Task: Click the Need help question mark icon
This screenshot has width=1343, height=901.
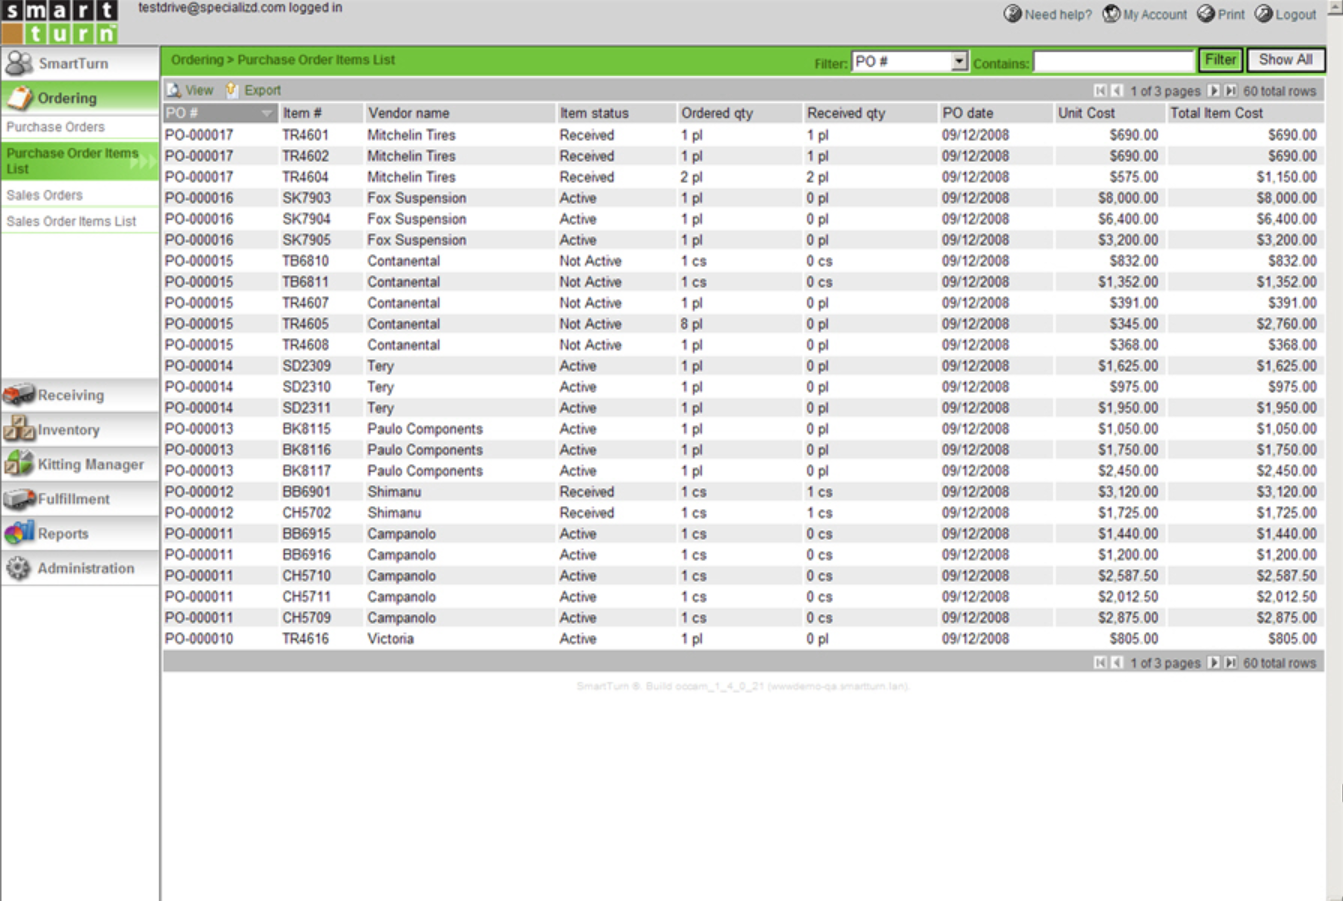Action: click(1012, 14)
